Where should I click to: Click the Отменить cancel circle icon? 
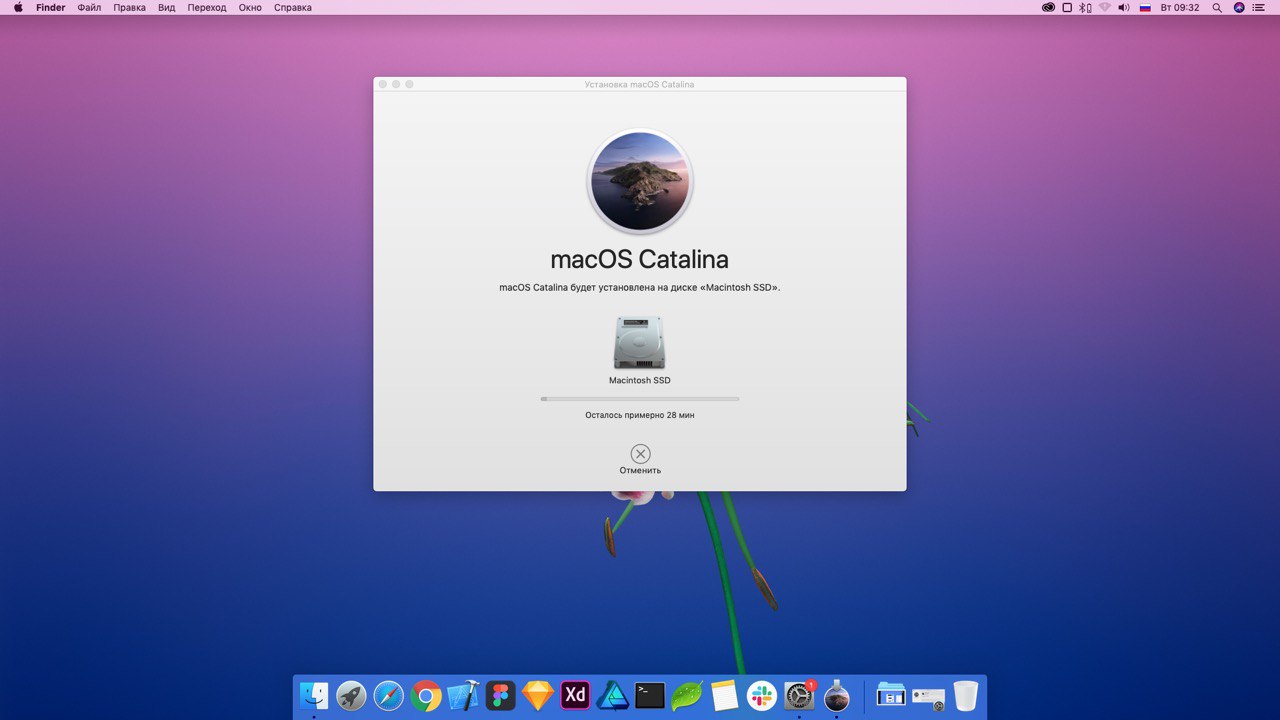pyautogui.click(x=640, y=454)
